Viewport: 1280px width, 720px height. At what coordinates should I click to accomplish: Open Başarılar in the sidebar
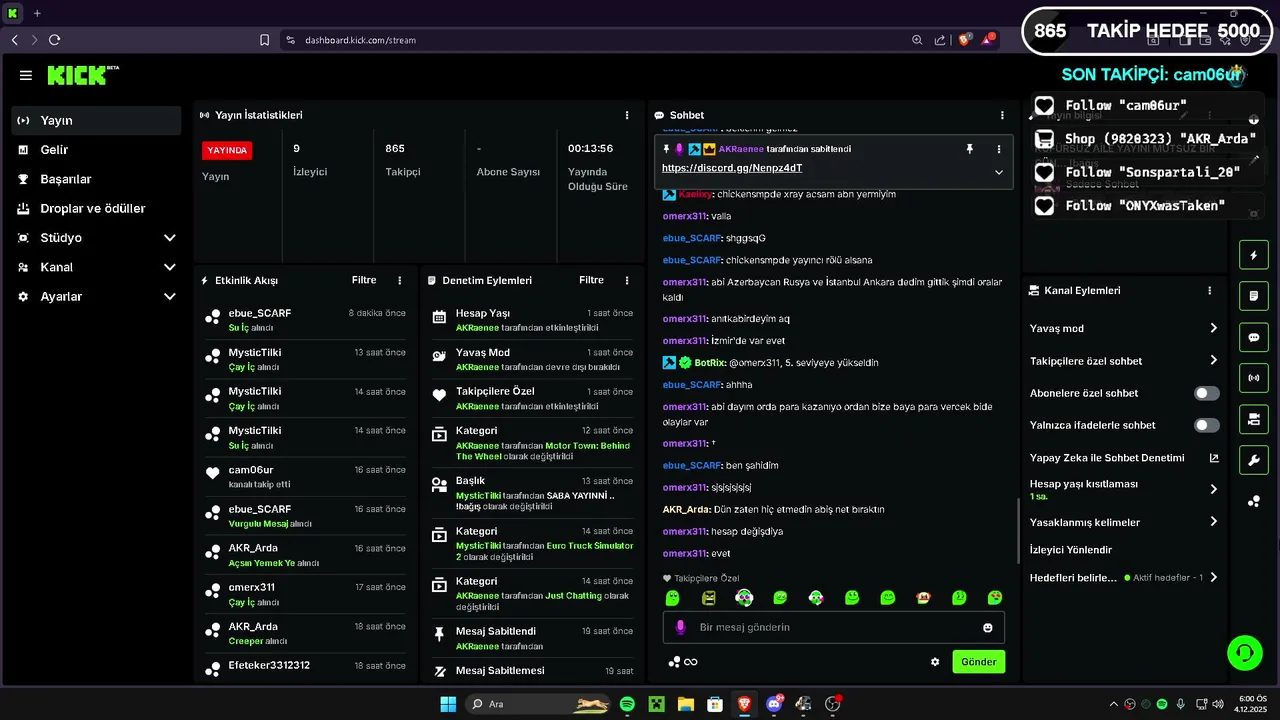pos(96,179)
